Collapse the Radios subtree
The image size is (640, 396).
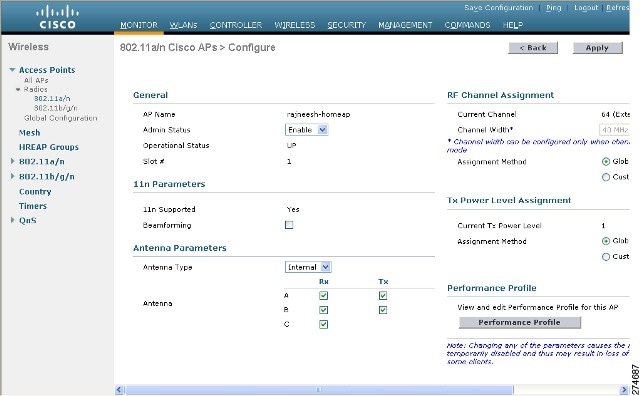(x=18, y=89)
